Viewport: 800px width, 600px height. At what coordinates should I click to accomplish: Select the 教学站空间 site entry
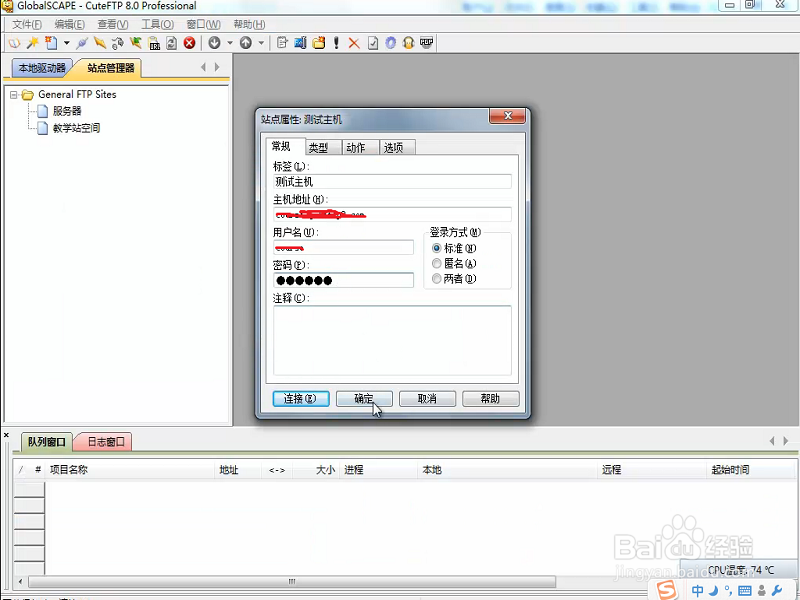[77, 128]
